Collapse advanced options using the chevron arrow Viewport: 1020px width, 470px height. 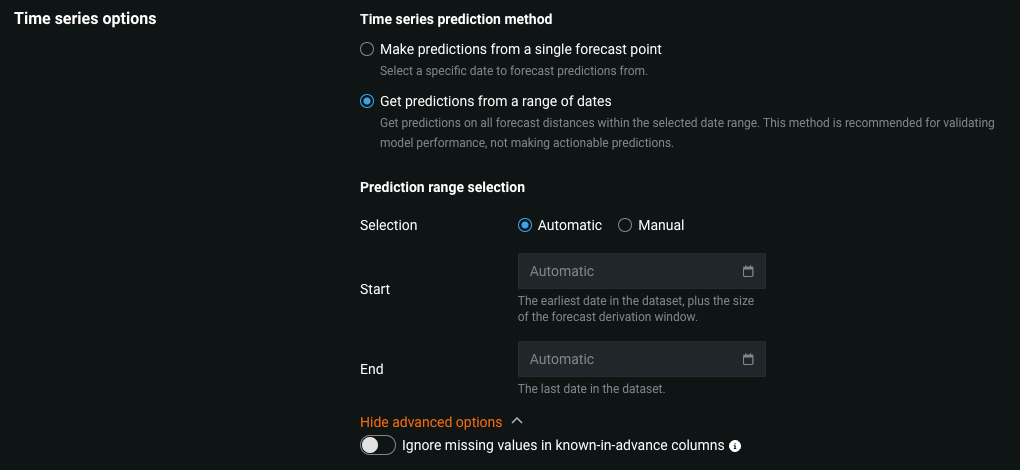(517, 422)
